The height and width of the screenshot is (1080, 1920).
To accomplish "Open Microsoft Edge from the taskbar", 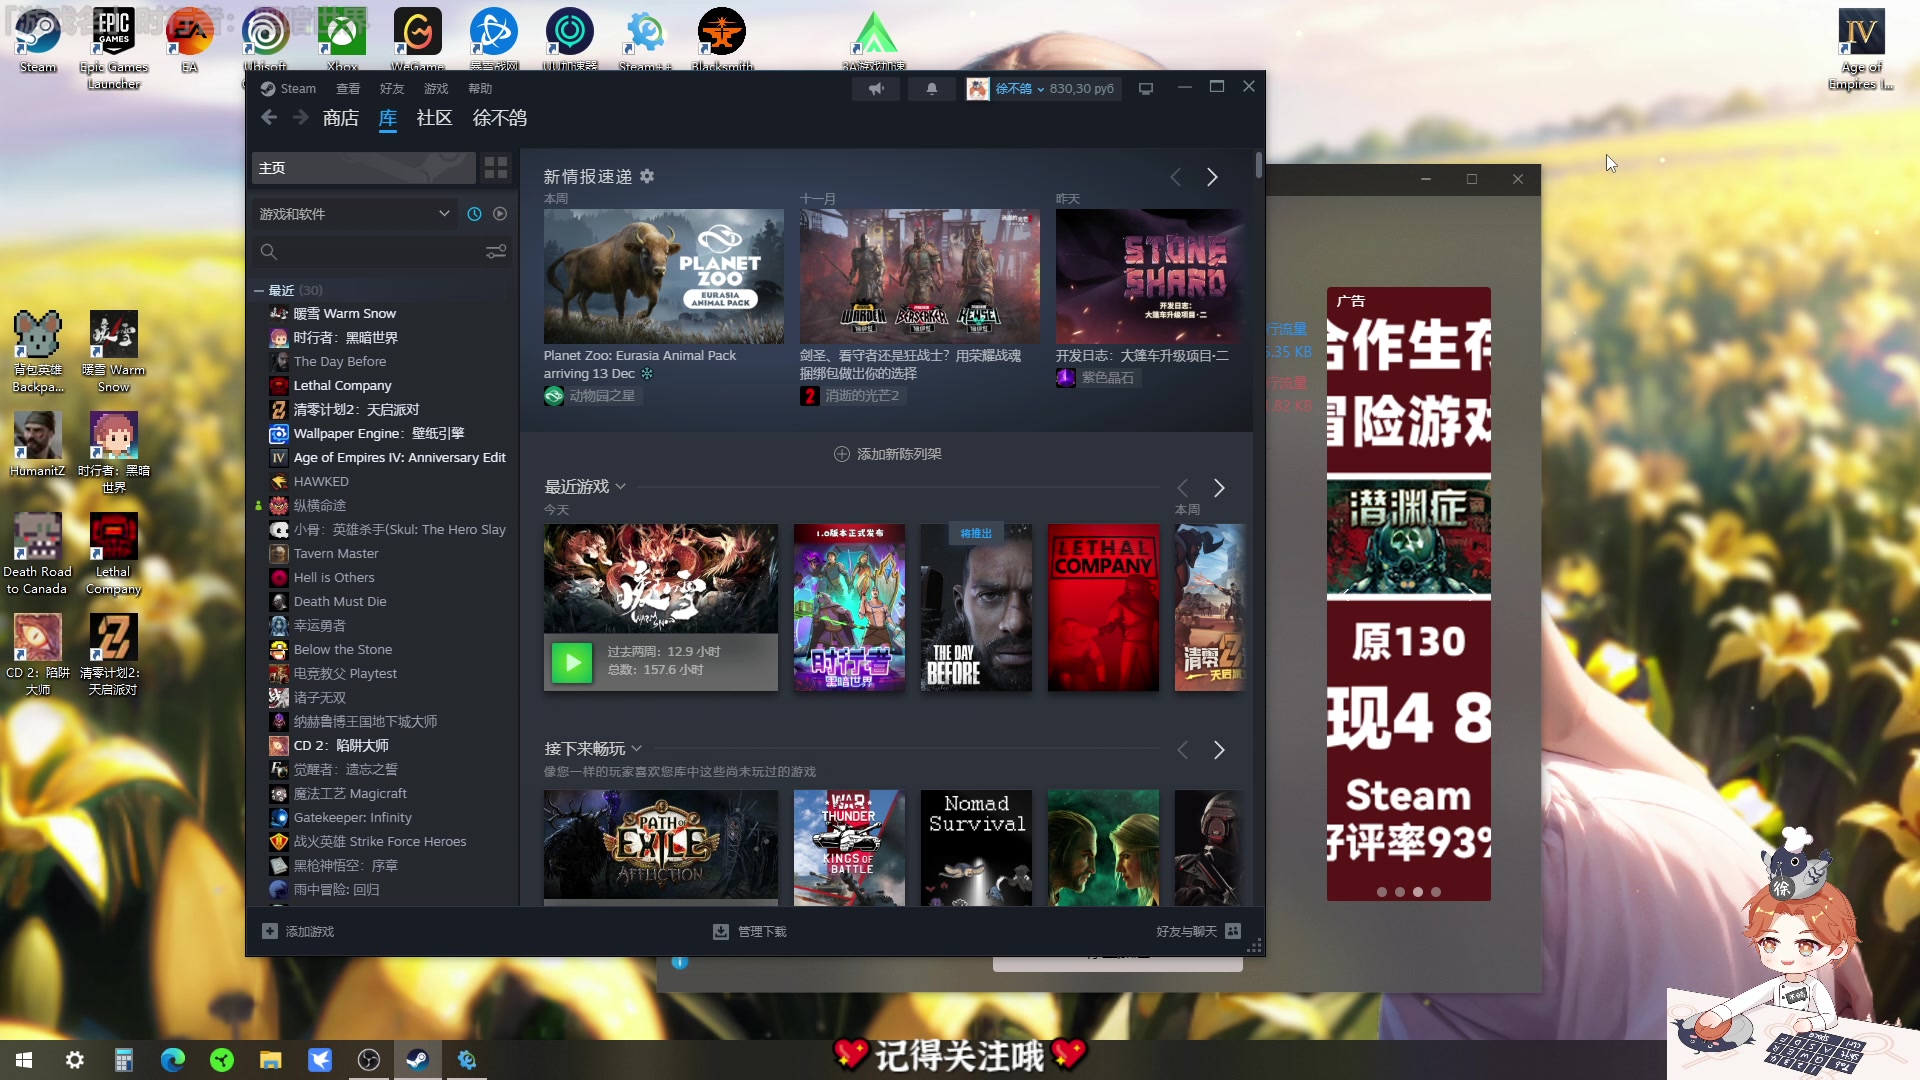I will tap(173, 1060).
